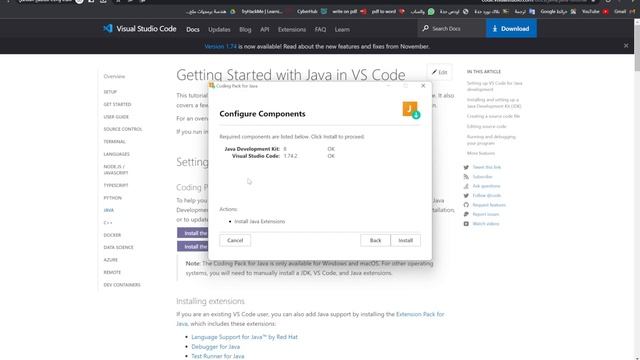The width and height of the screenshot is (640, 360).
Task: Expand the Python sidebar section
Action: pos(113,198)
